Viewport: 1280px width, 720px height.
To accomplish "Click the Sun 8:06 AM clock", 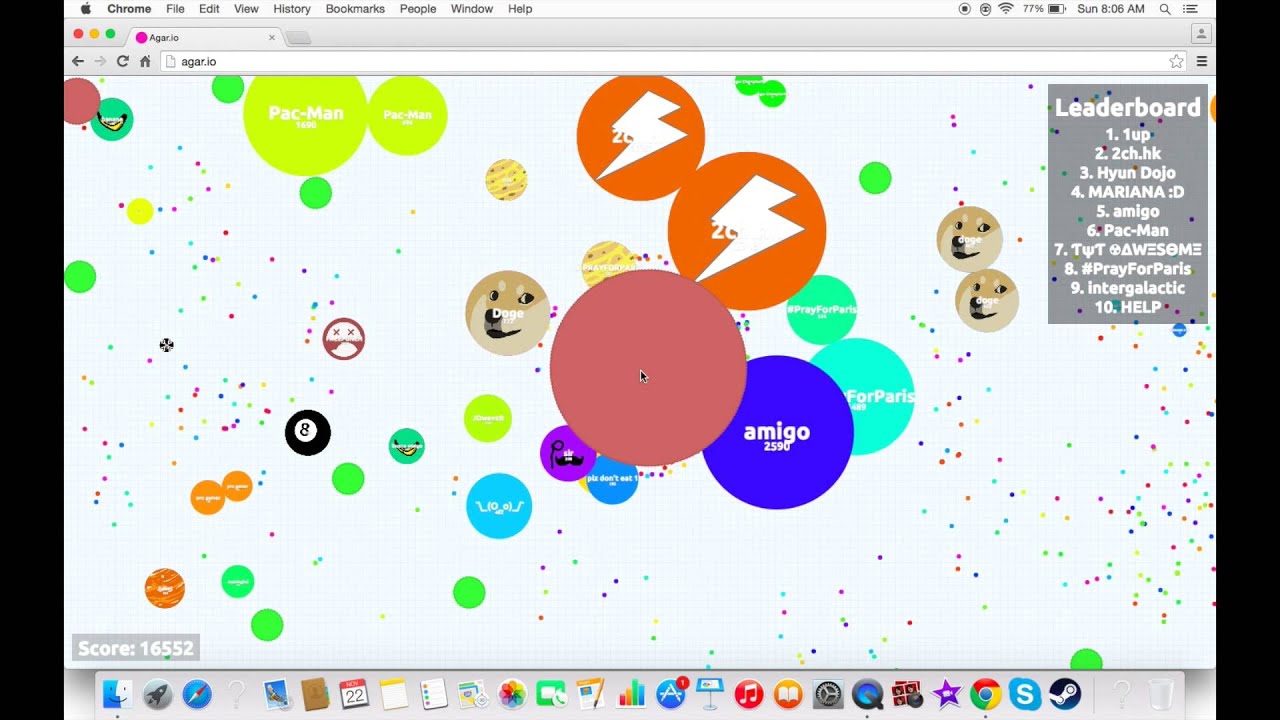I will click(x=1111, y=9).
